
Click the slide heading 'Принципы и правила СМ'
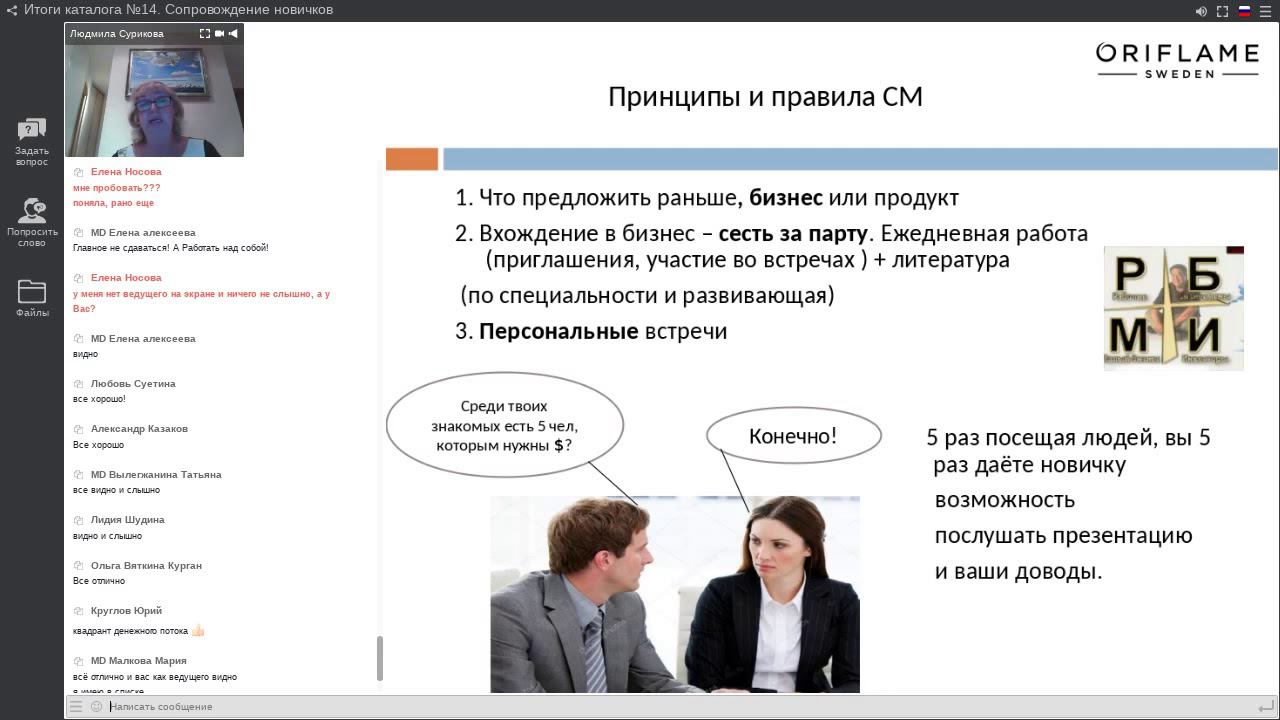[x=765, y=97]
